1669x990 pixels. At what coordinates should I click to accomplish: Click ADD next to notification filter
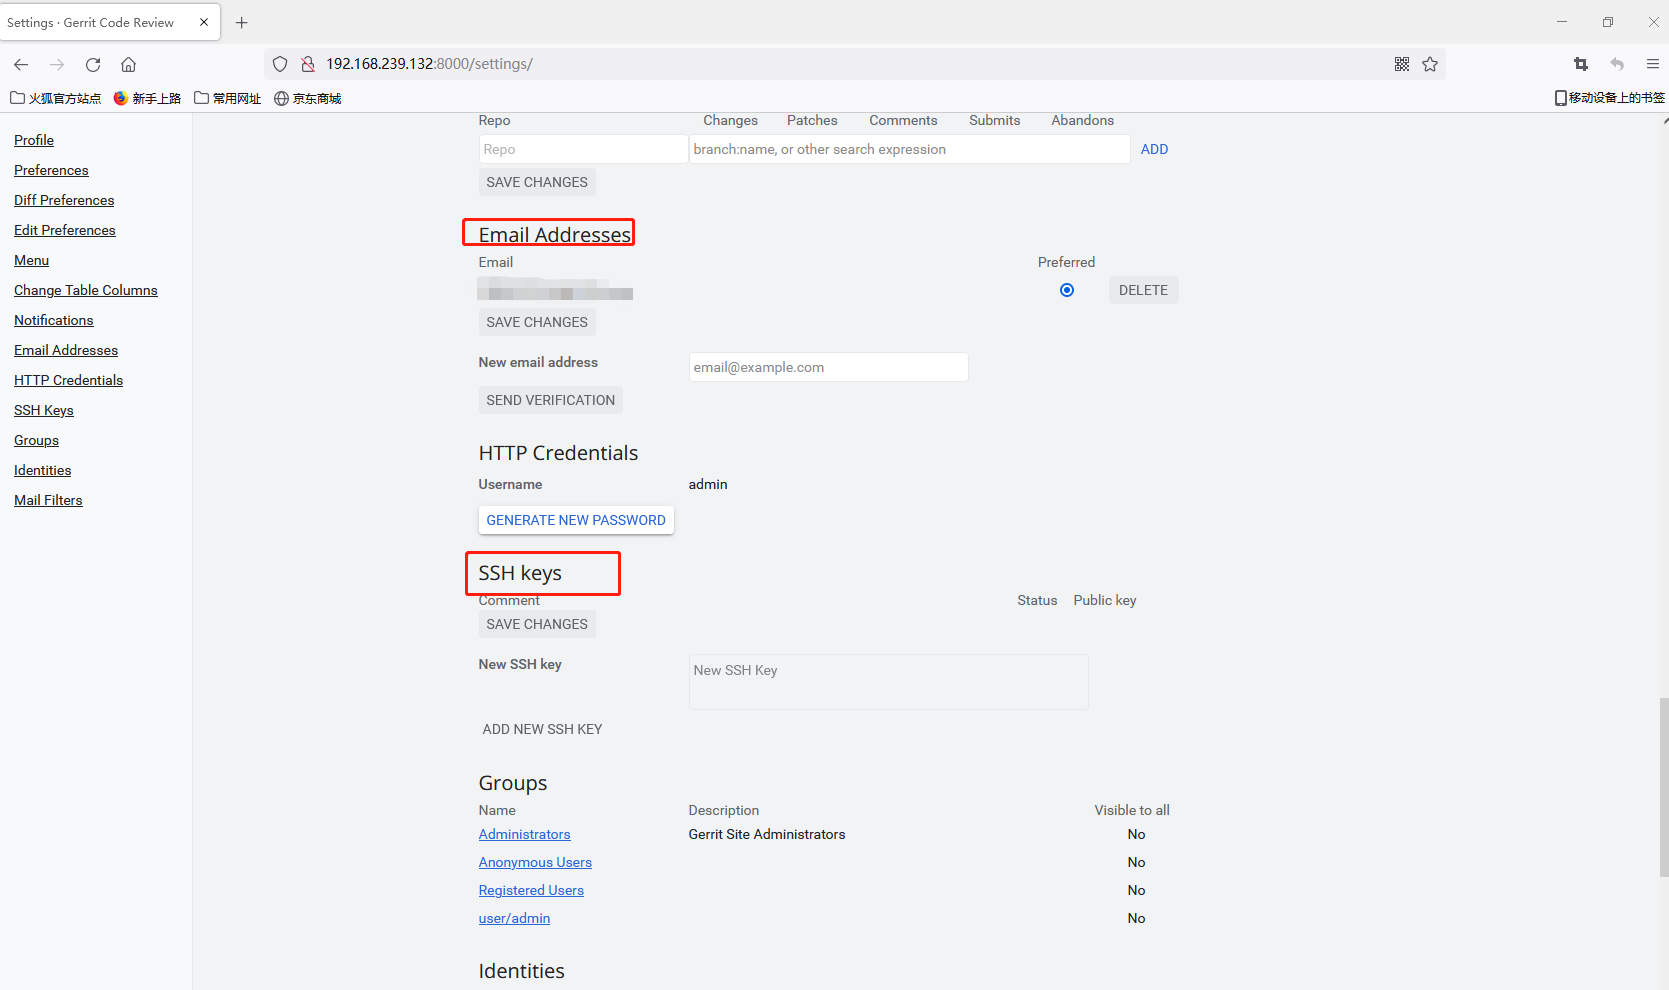[x=1154, y=149]
